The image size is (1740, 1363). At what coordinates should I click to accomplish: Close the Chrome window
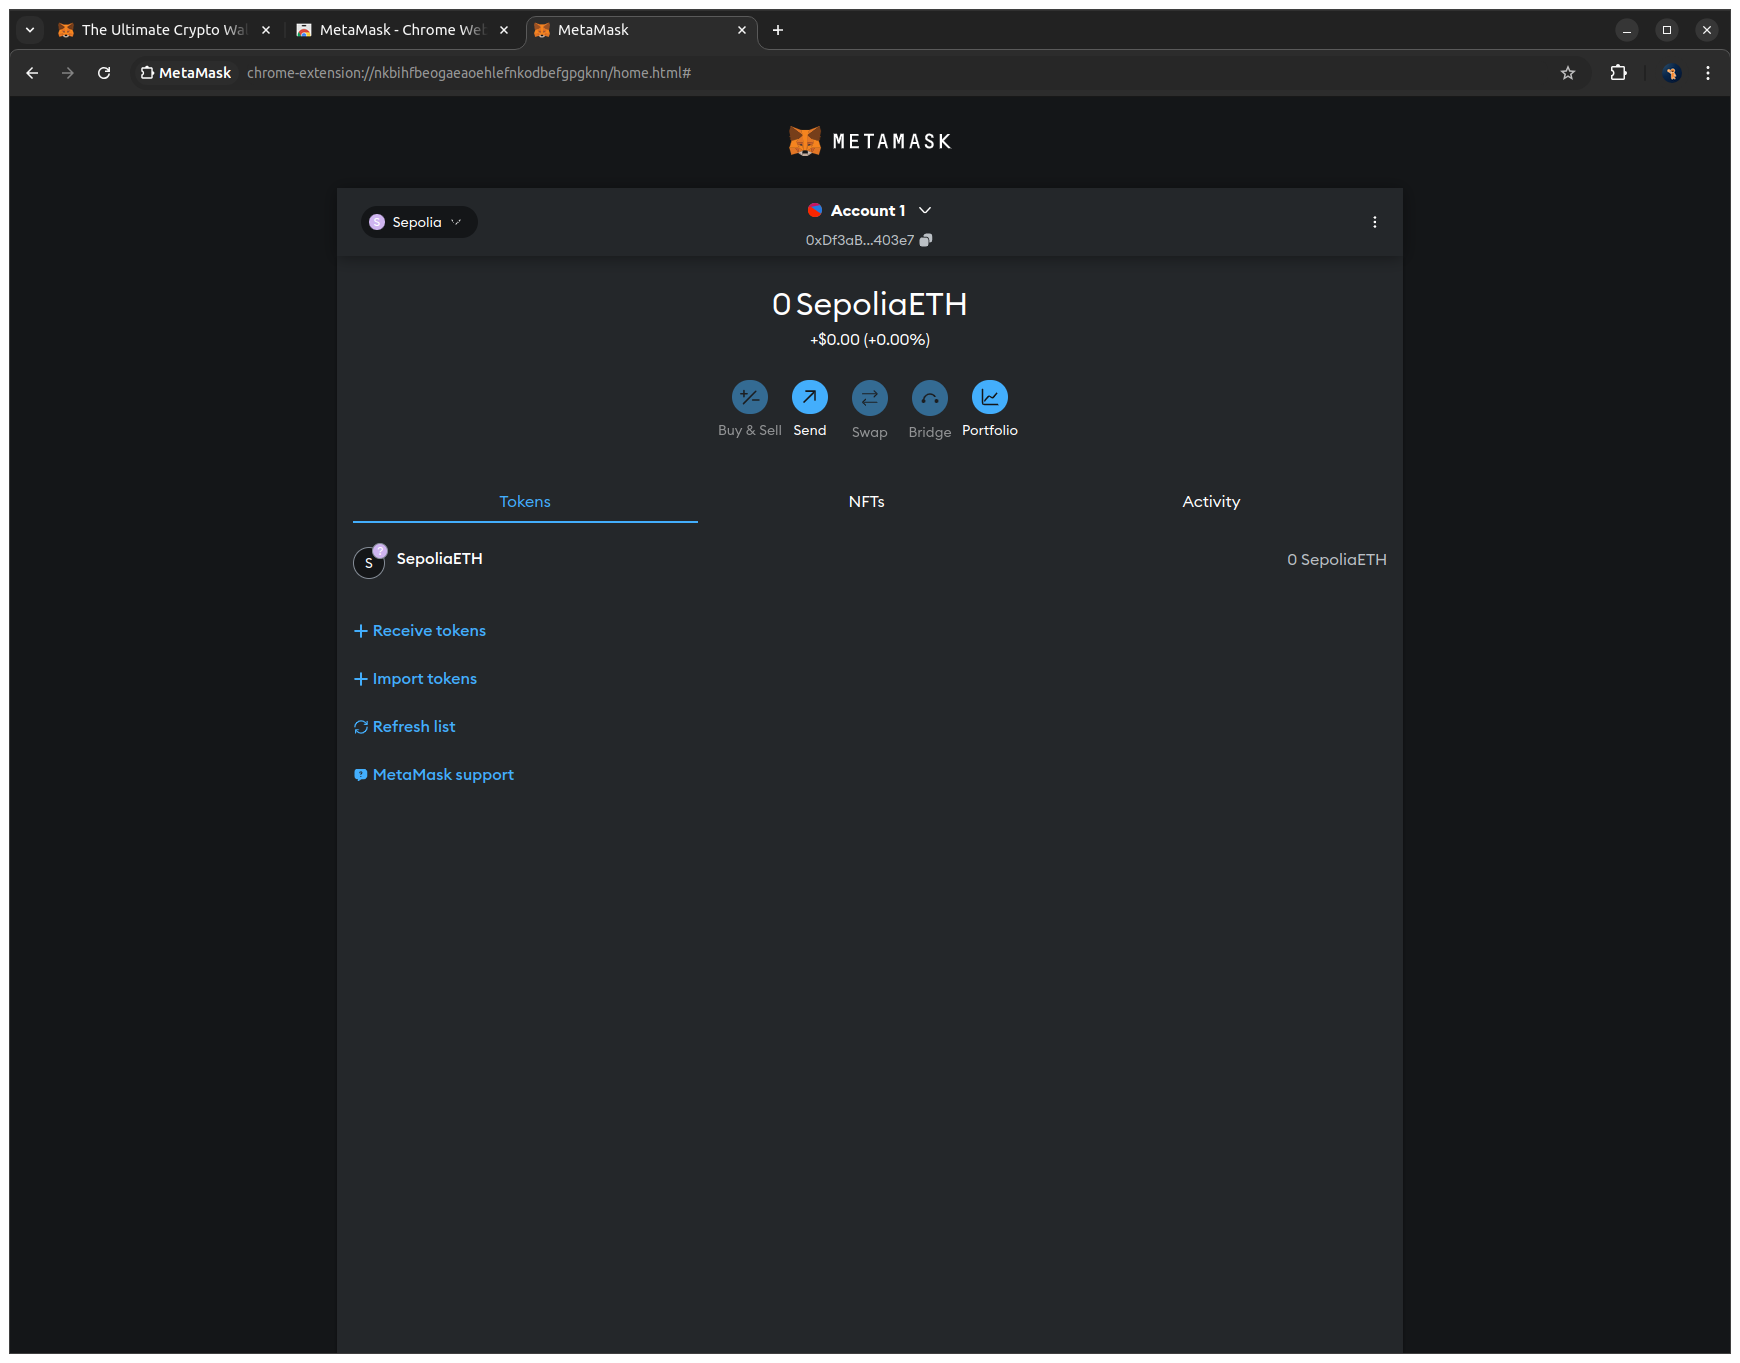click(x=1707, y=30)
